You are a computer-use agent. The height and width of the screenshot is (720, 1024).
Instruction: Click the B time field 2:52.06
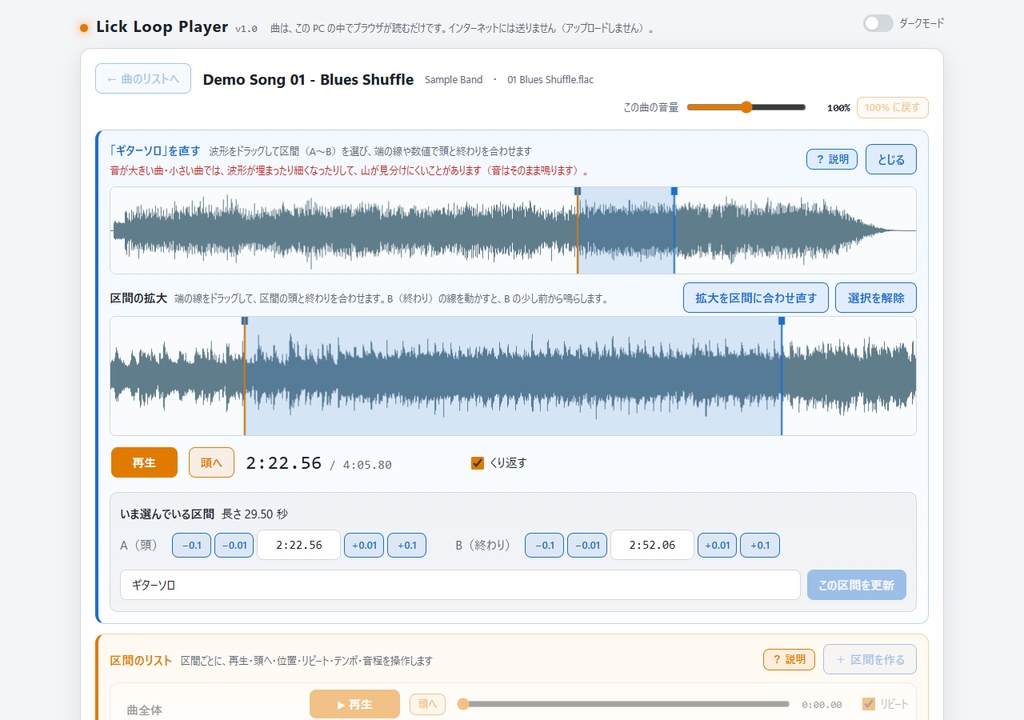[652, 545]
